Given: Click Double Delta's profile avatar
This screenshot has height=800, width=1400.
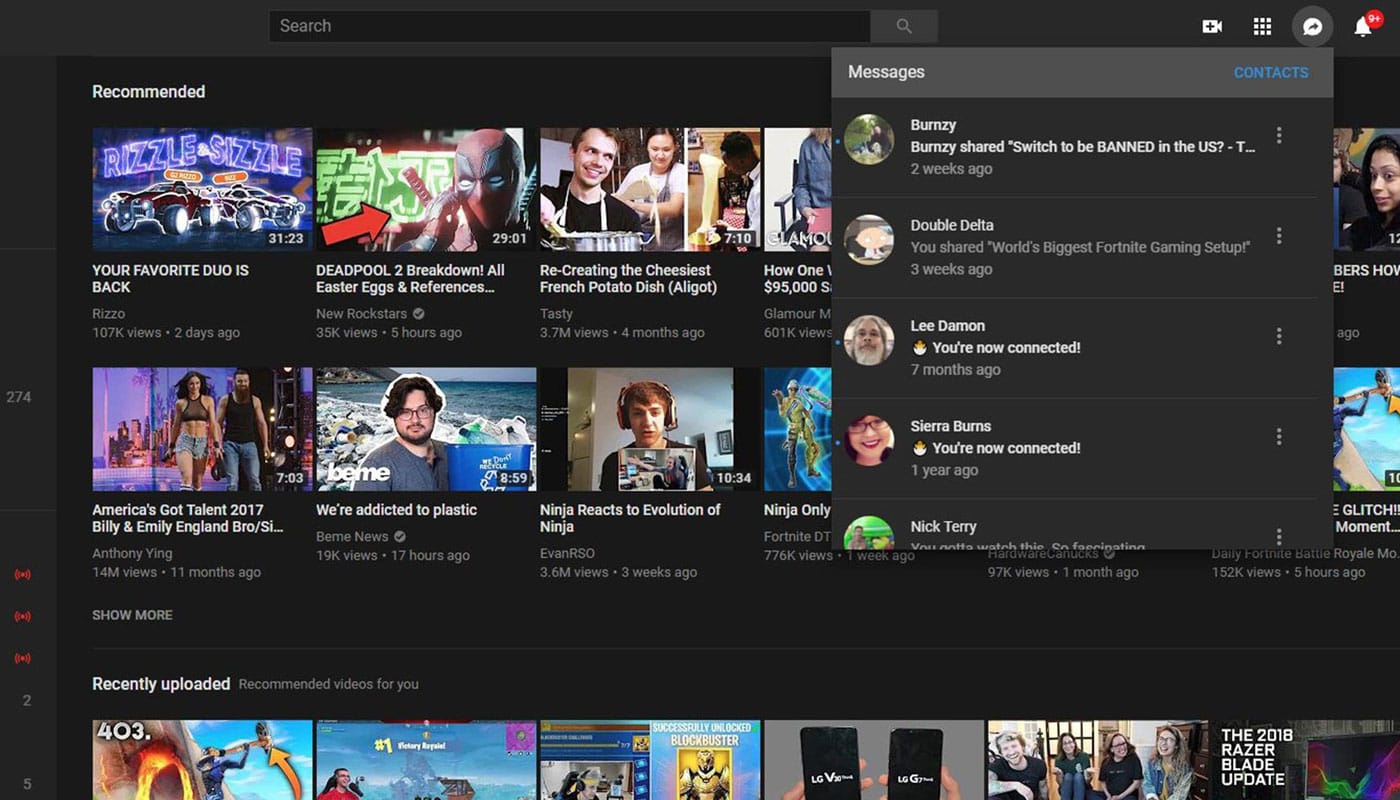Looking at the screenshot, I should (869, 240).
